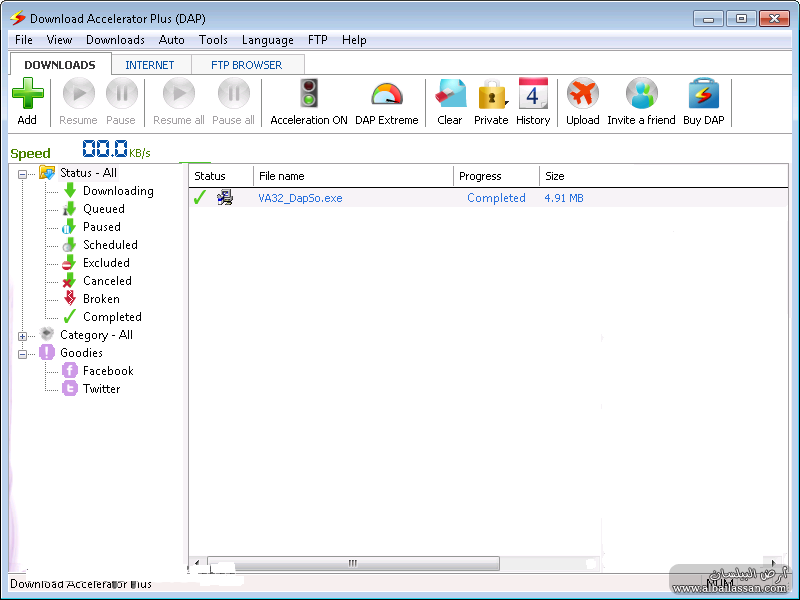
Task: Sort by the File name column header
Action: pos(353,176)
